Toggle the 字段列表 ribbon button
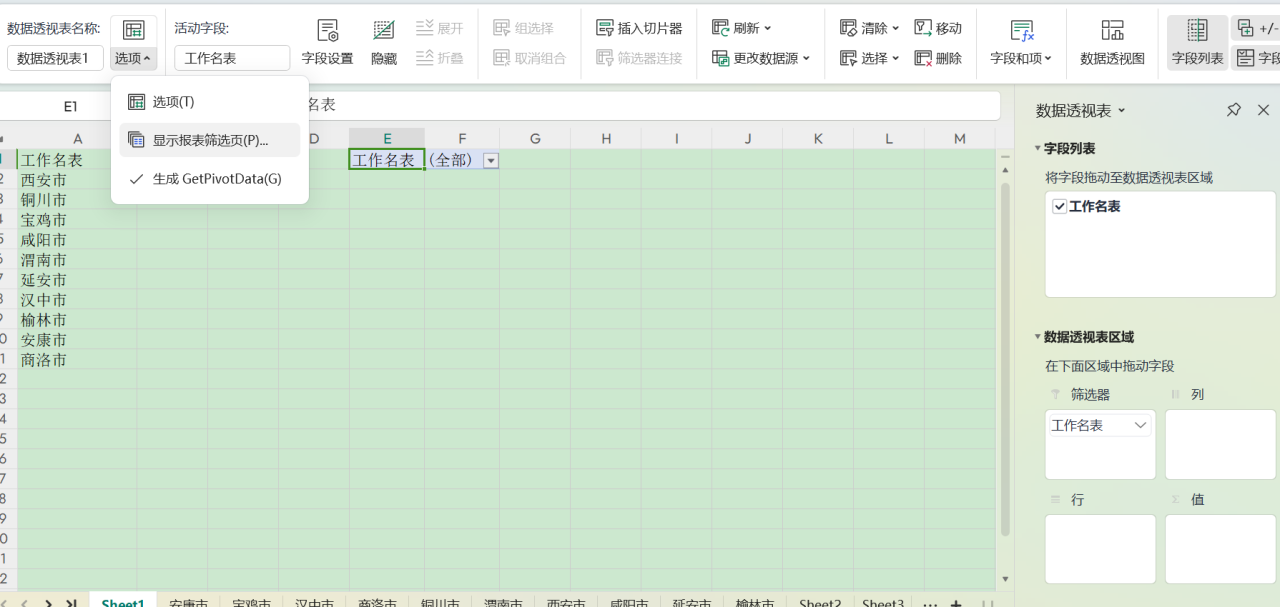 pos(1197,43)
